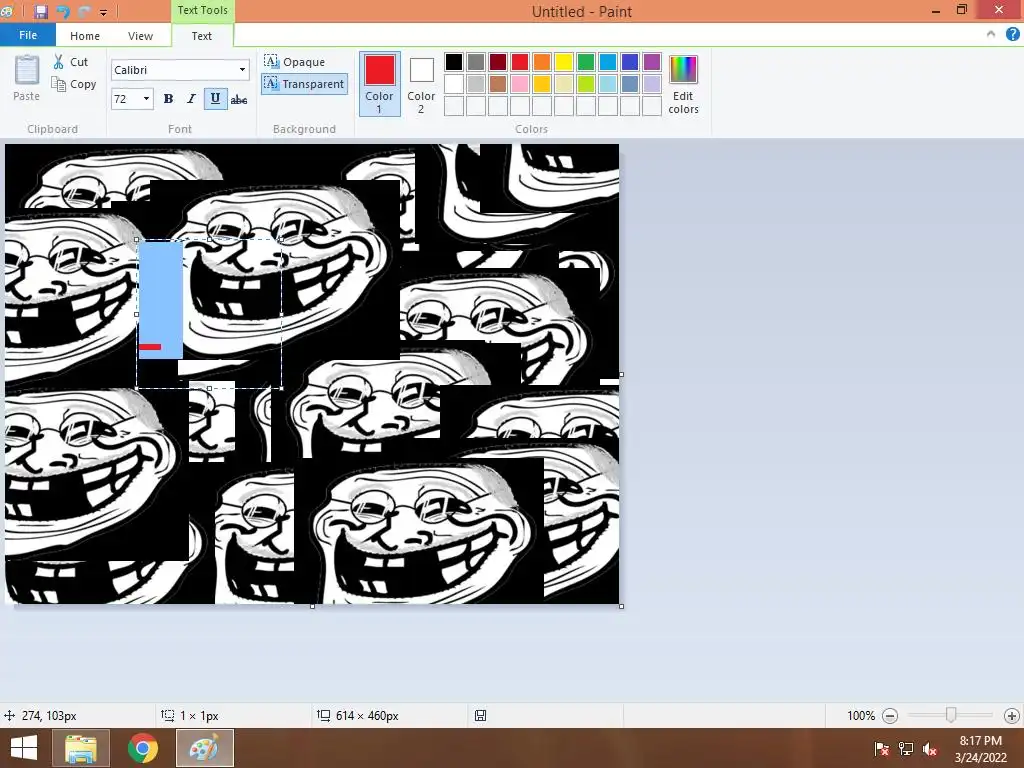This screenshot has width=1024, height=768.
Task: Click the Save icon in quick access toolbar
Action: [41, 11]
